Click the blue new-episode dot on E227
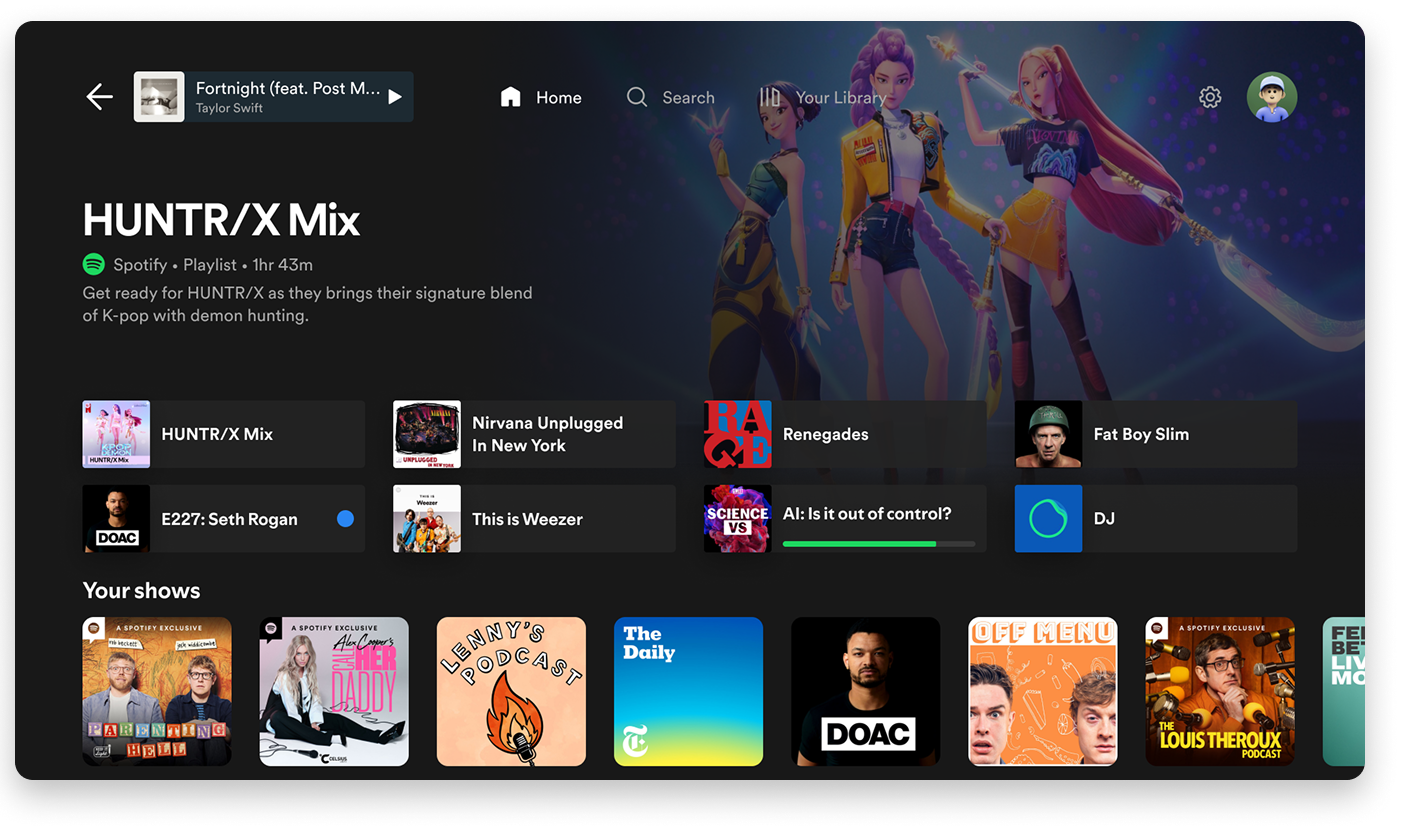1401x831 pixels. click(x=345, y=519)
